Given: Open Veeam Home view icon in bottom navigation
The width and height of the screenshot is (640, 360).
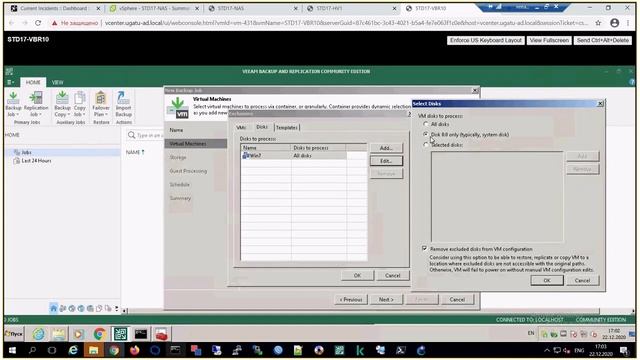Looking at the screenshot, I should [53, 308].
